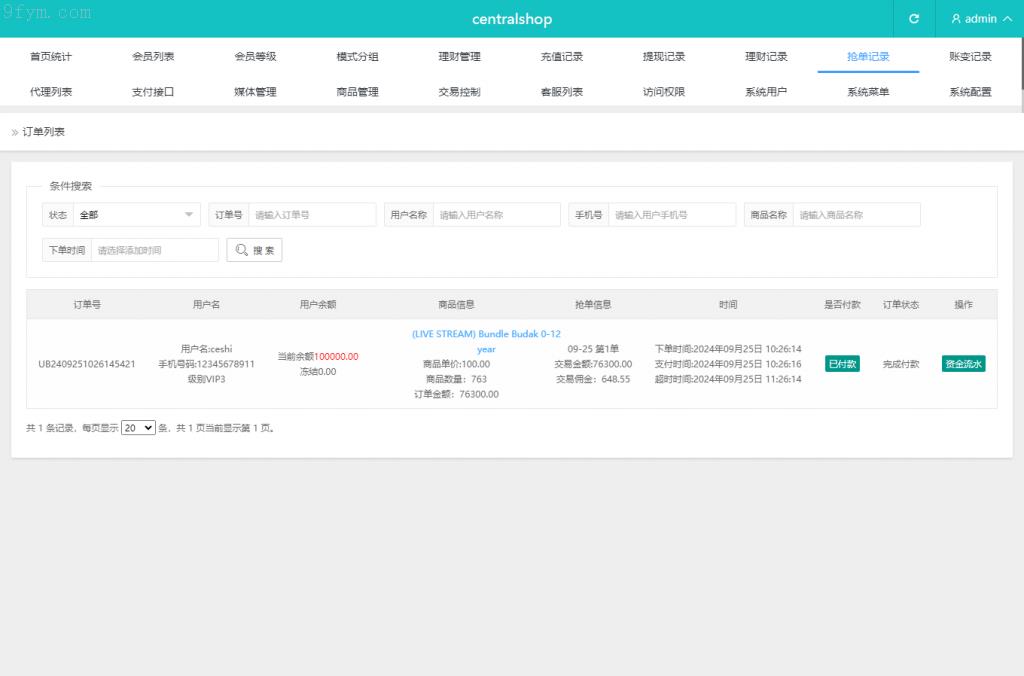Image resolution: width=1024 pixels, height=676 pixels.
Task: Click the refresh icon in header
Action: (913, 19)
